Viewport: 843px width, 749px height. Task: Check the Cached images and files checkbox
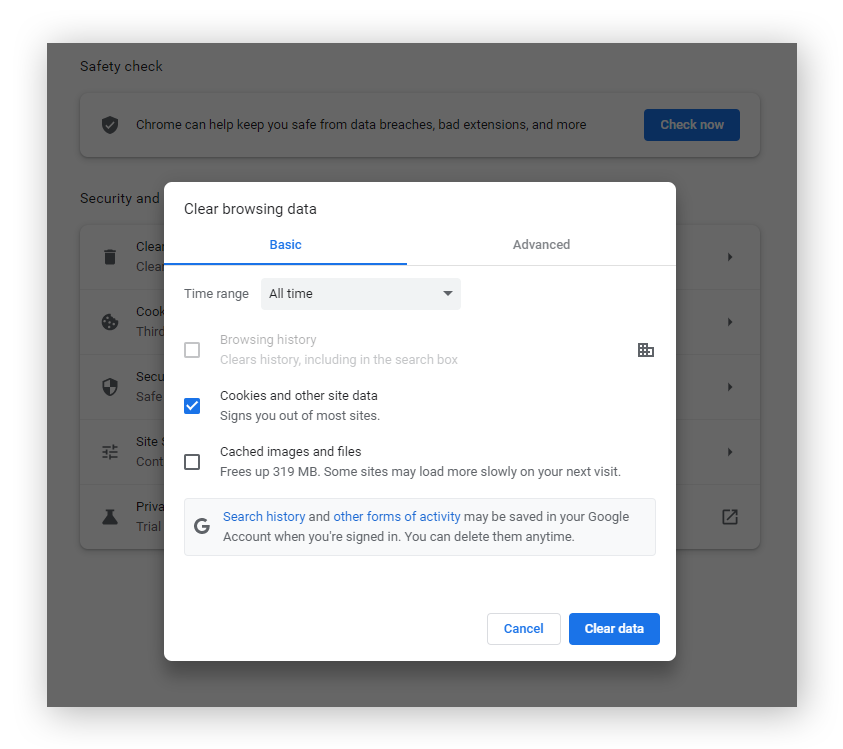point(192,462)
